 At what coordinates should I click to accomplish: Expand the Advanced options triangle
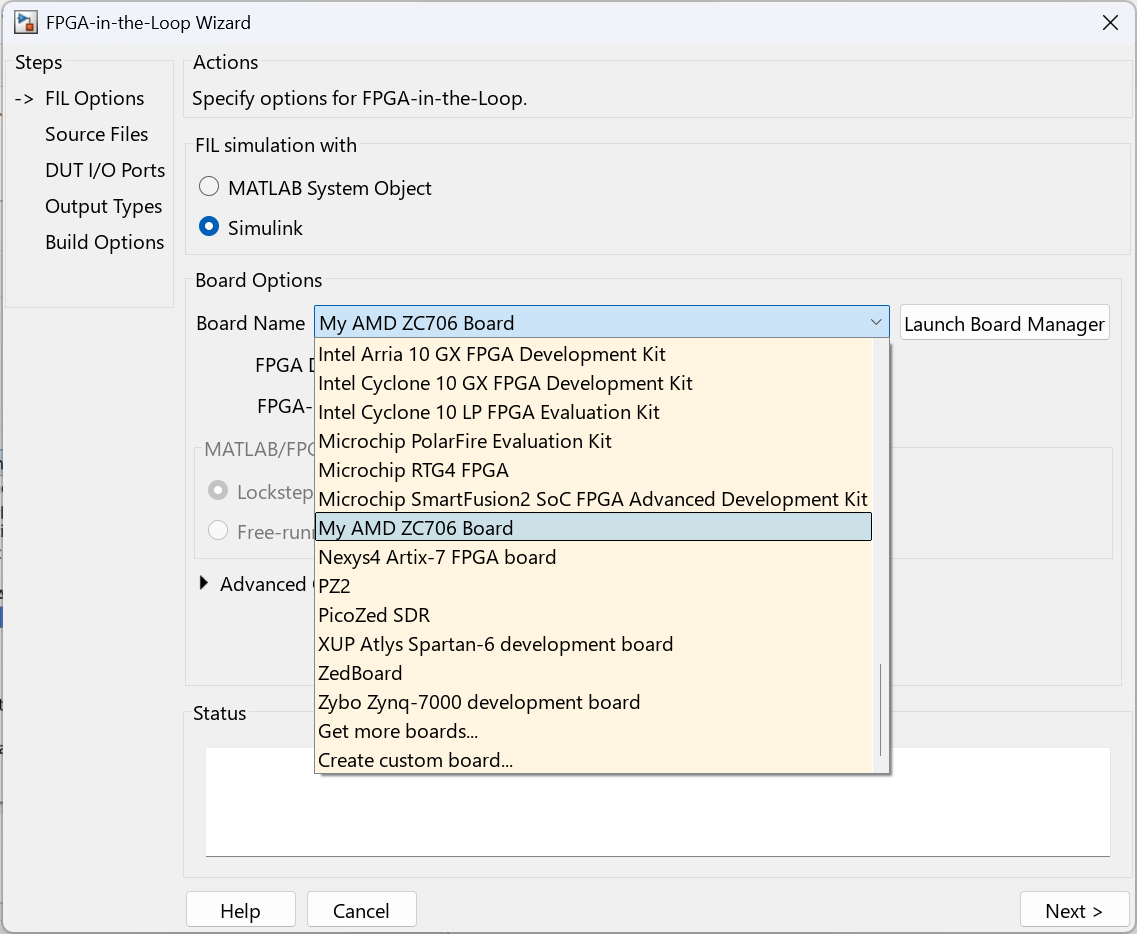[x=205, y=584]
